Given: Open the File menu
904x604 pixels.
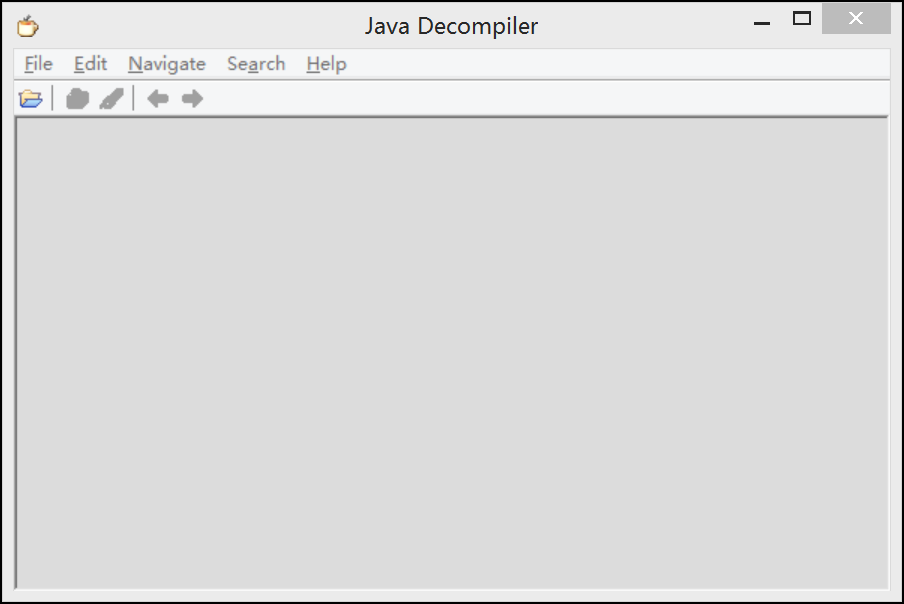Looking at the screenshot, I should tap(38, 64).
